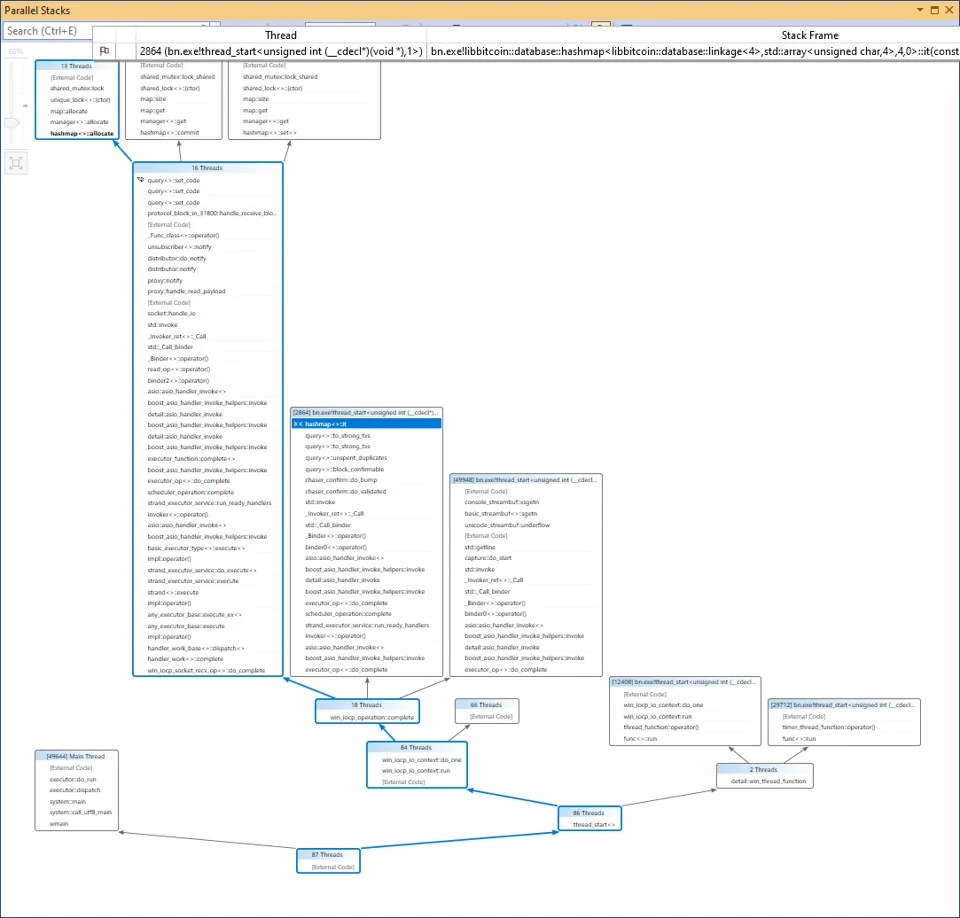Maximize the Parallel Stacks window
The width and height of the screenshot is (960, 918).
(x=934, y=10)
